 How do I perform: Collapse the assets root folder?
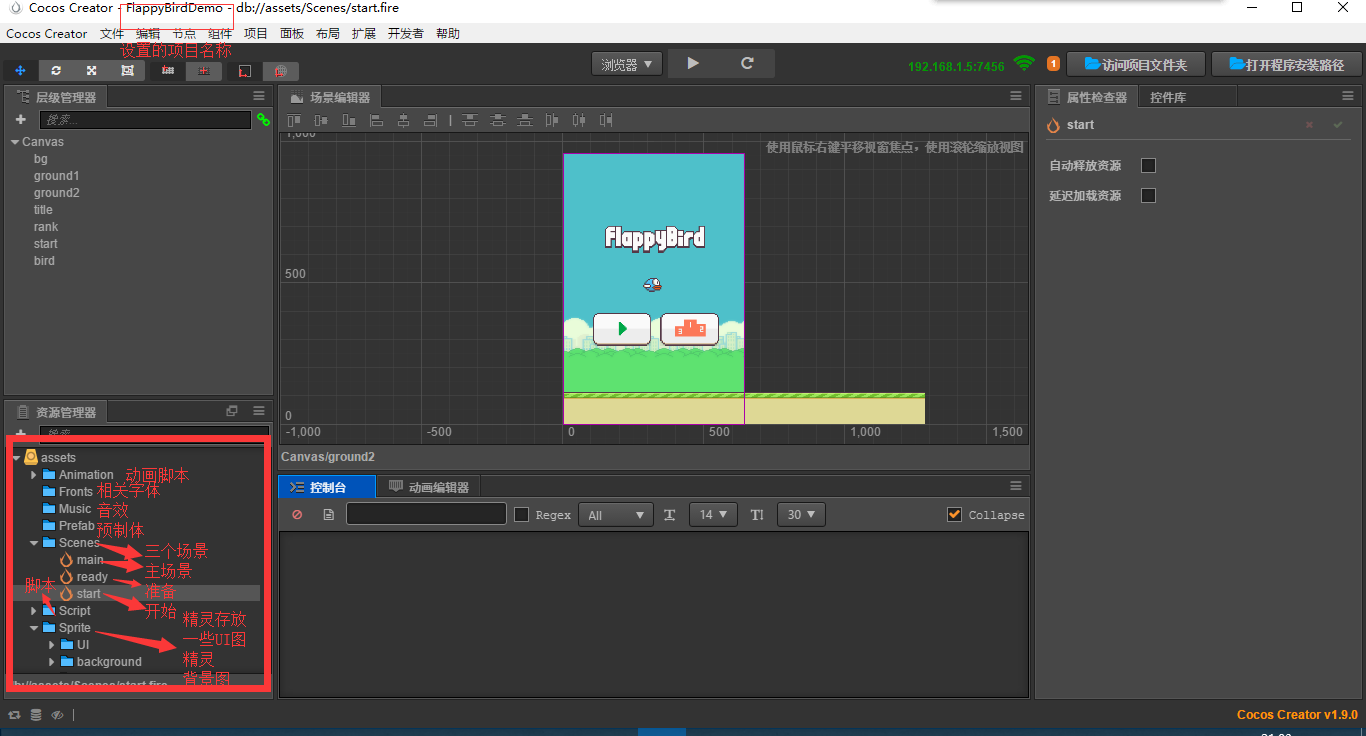[16, 458]
